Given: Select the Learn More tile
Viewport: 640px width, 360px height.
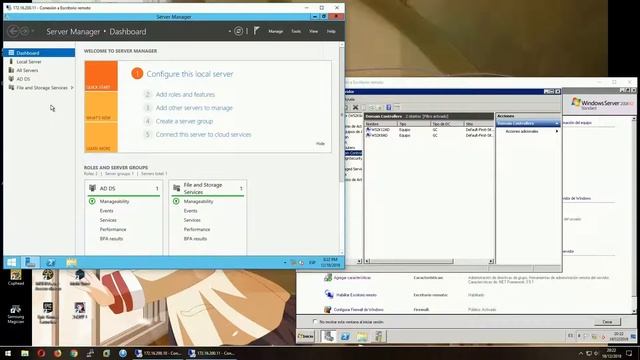Looking at the screenshot, I should coord(101,137).
